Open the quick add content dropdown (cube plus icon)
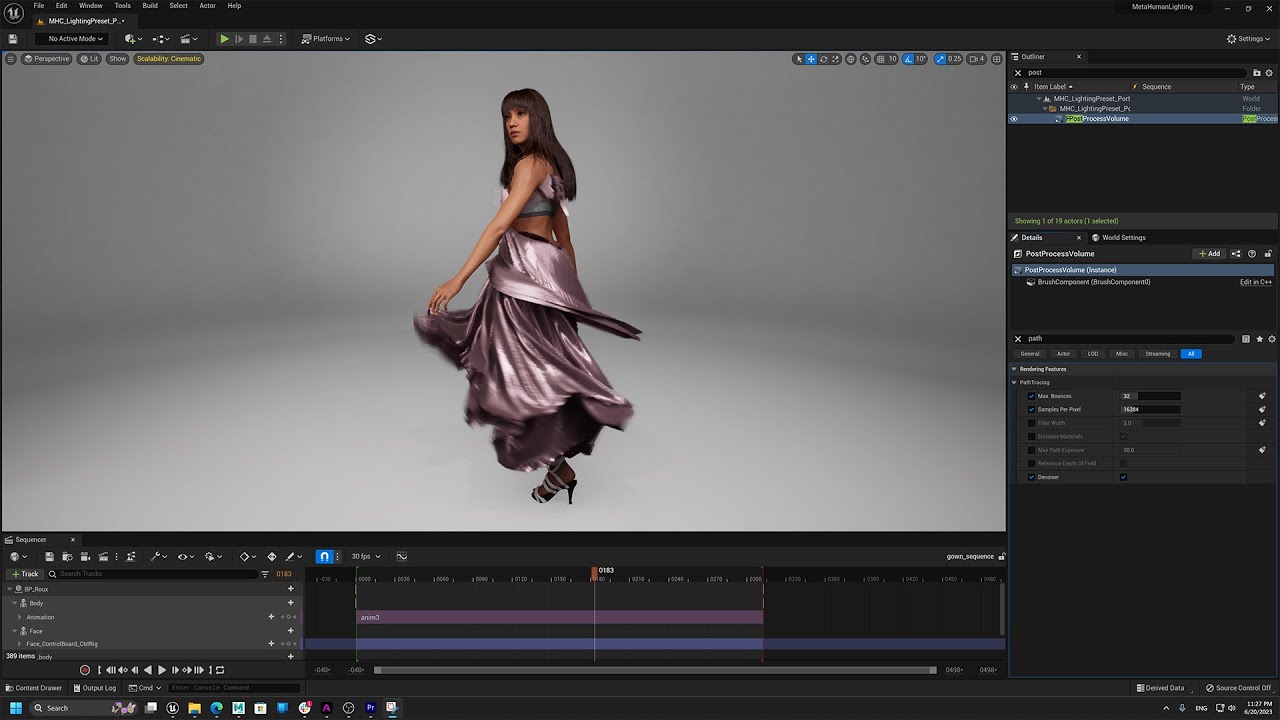 pos(131,39)
